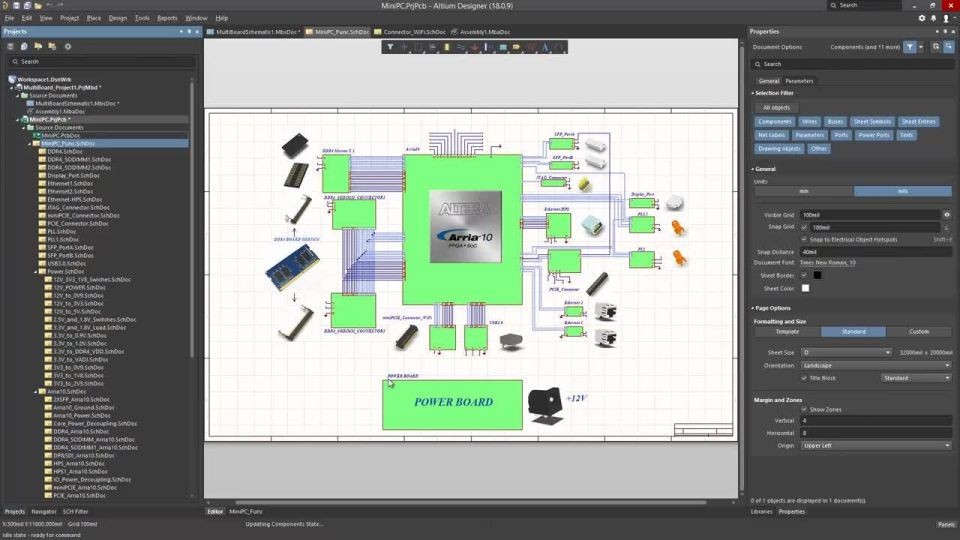This screenshot has width=960, height=540.
Task: Switch to Connector_WiFi.SchDoc tab
Action: [x=410, y=32]
